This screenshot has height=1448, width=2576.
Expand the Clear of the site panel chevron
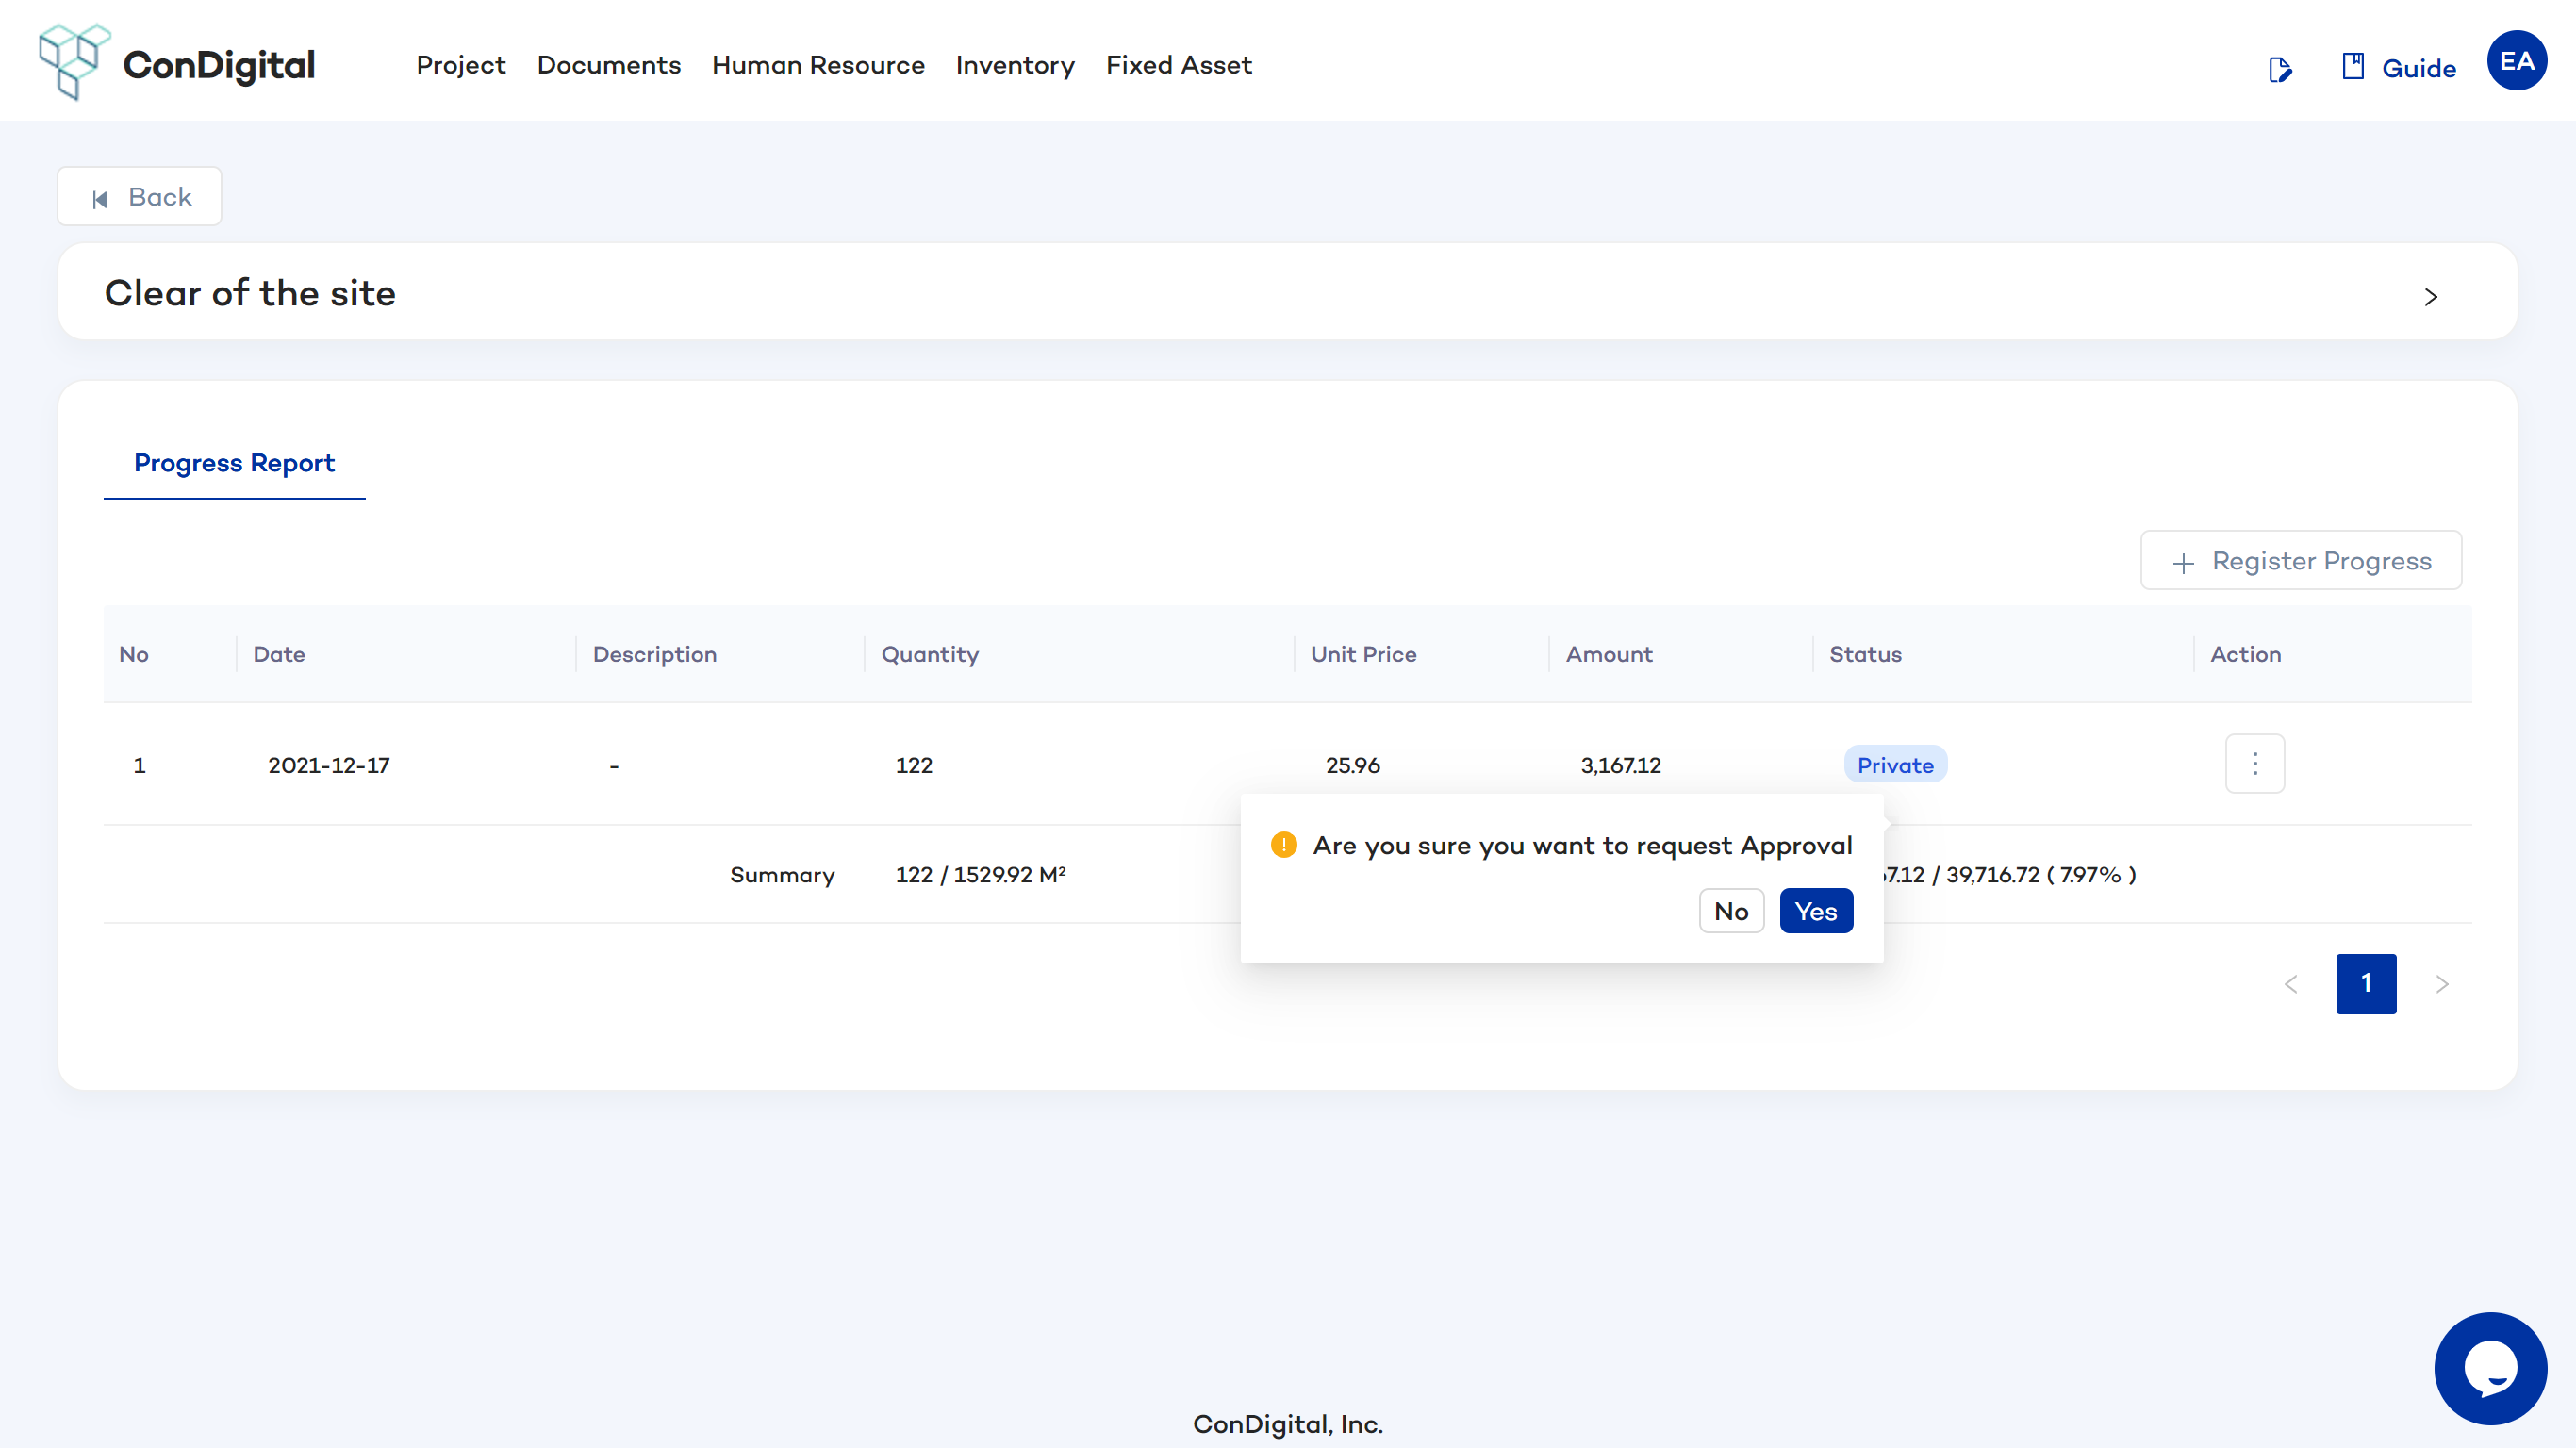2430,296
